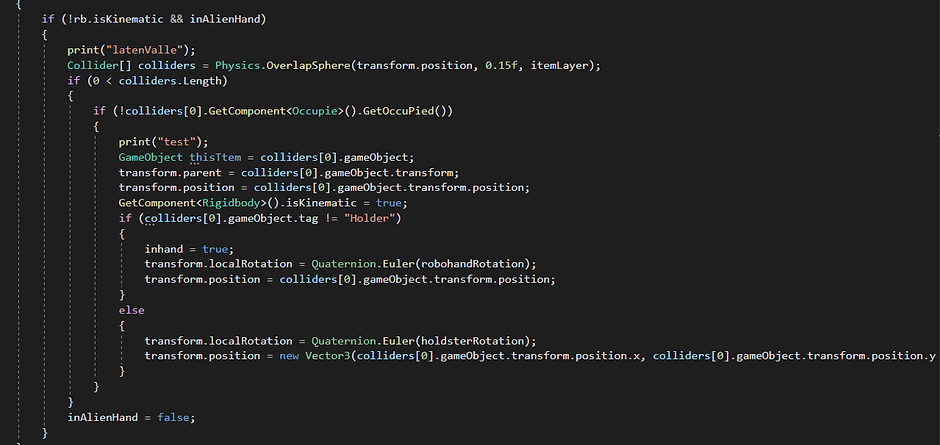Screen dimensions: 940x445
Task: Click the inAlienHand = false statement
Action: click(131, 418)
